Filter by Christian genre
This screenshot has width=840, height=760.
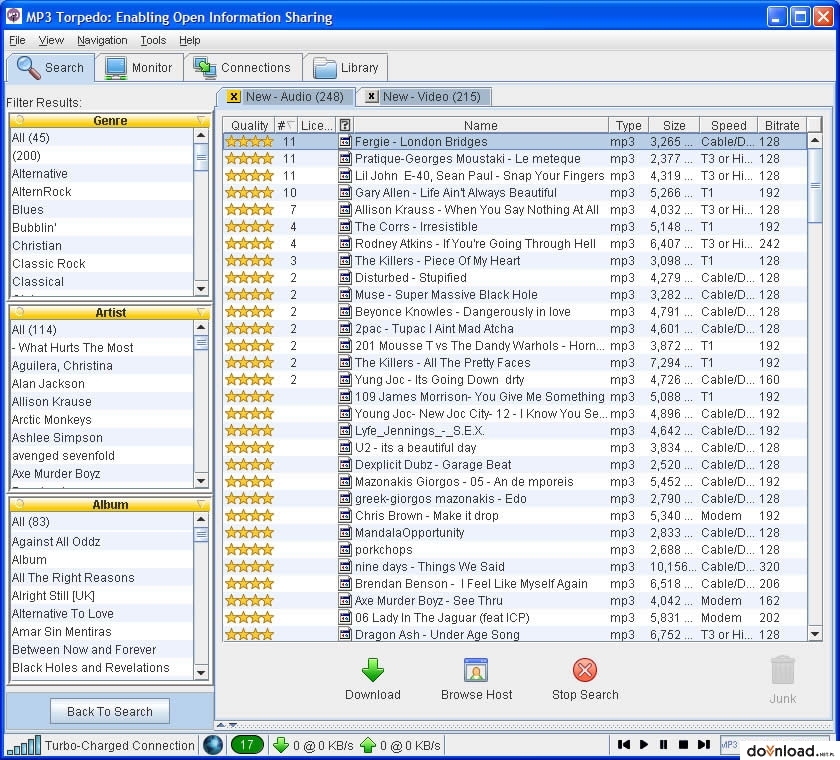(x=102, y=246)
